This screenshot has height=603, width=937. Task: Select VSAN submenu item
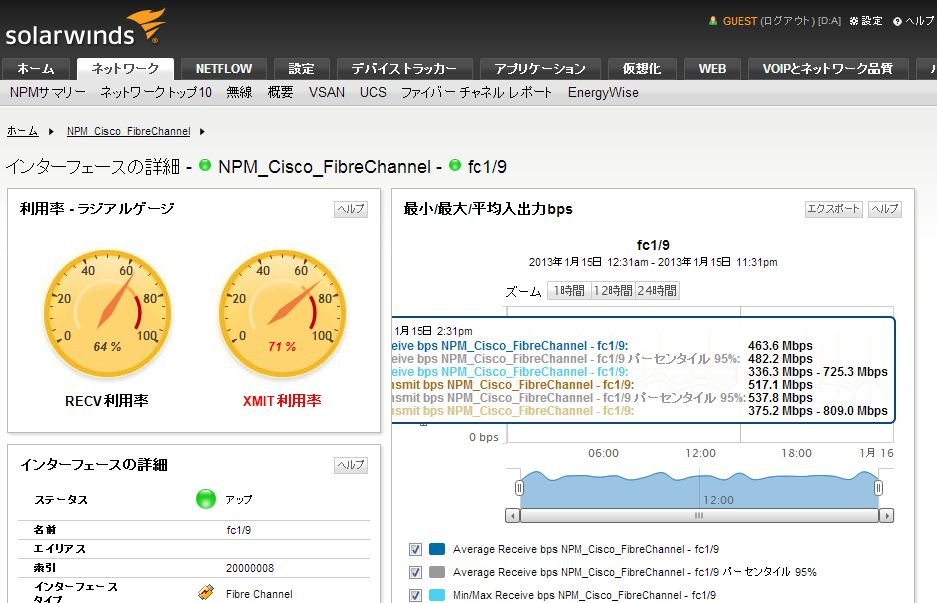coord(327,93)
